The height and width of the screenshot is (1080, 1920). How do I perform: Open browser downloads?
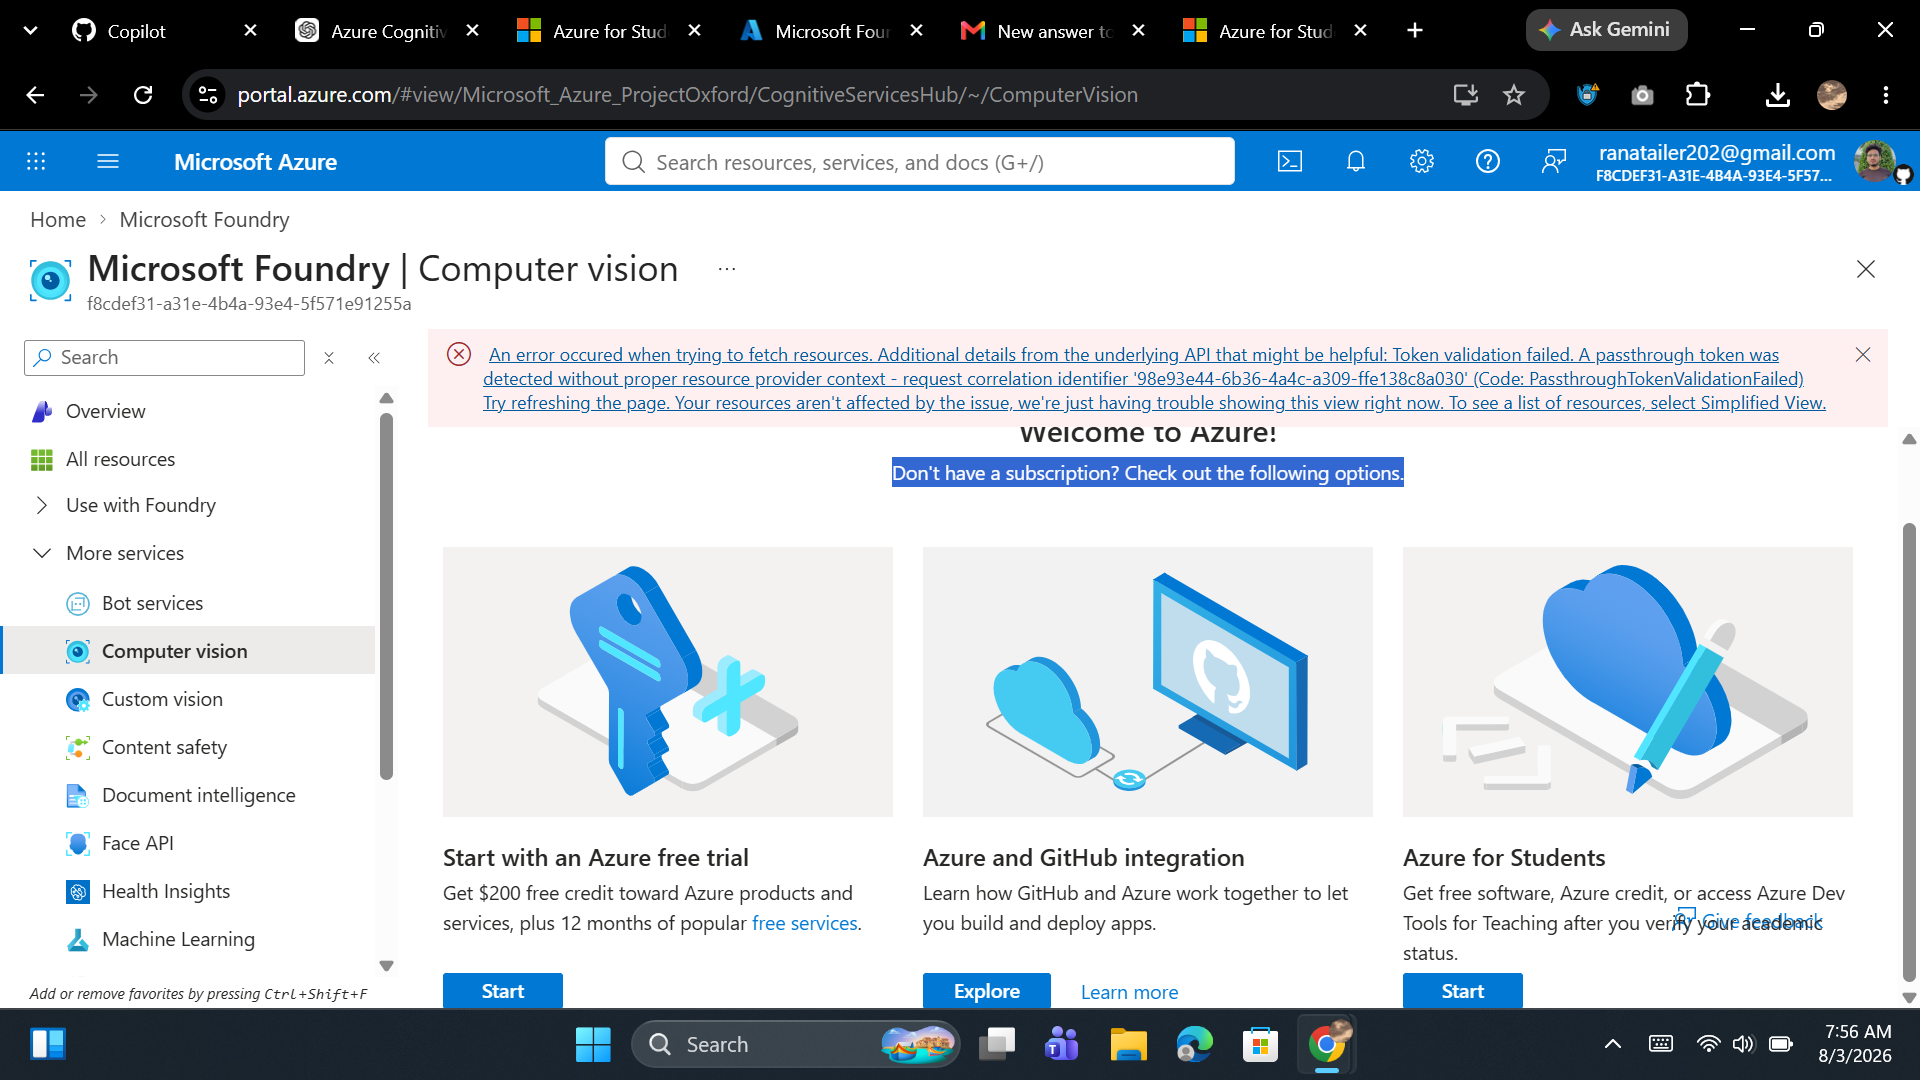click(1777, 95)
